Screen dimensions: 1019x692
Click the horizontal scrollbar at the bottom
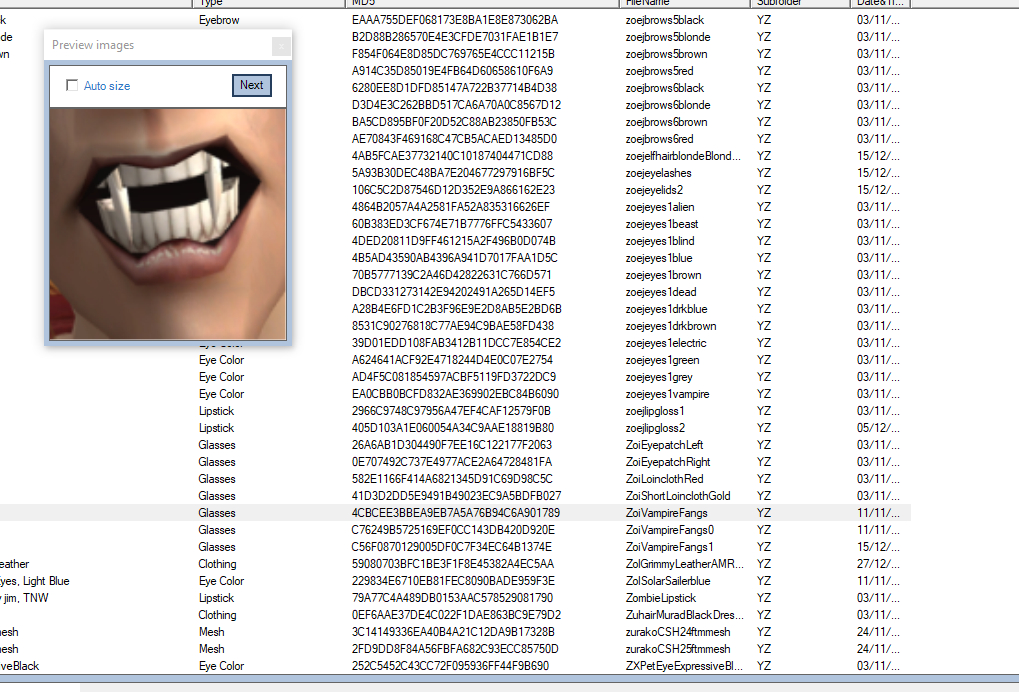click(500, 685)
